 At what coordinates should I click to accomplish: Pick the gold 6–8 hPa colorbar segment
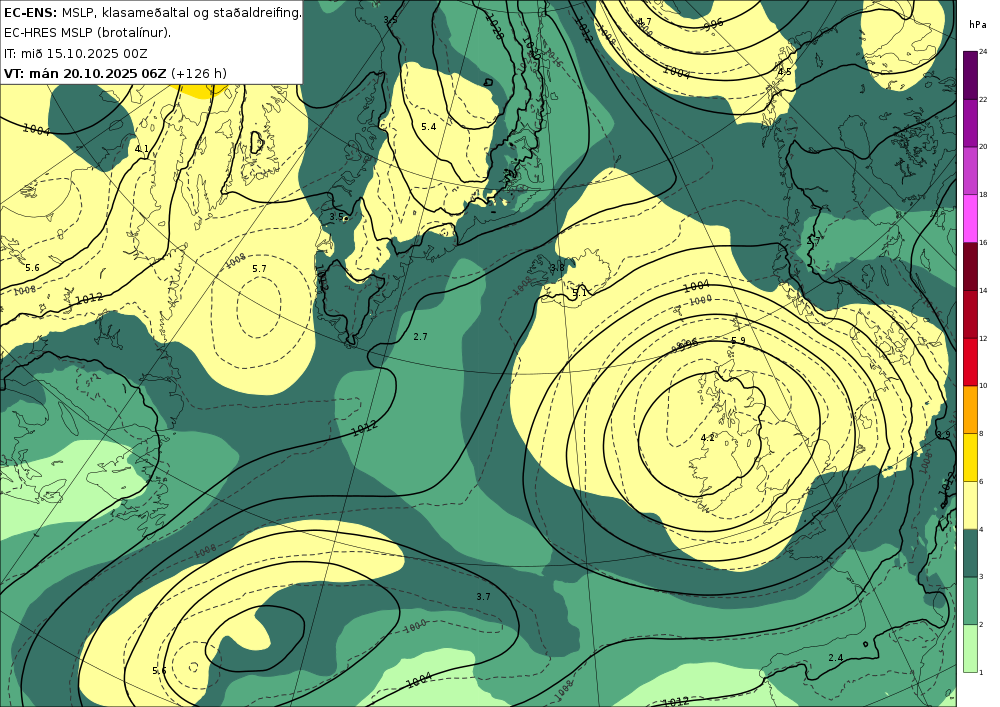coord(970,457)
